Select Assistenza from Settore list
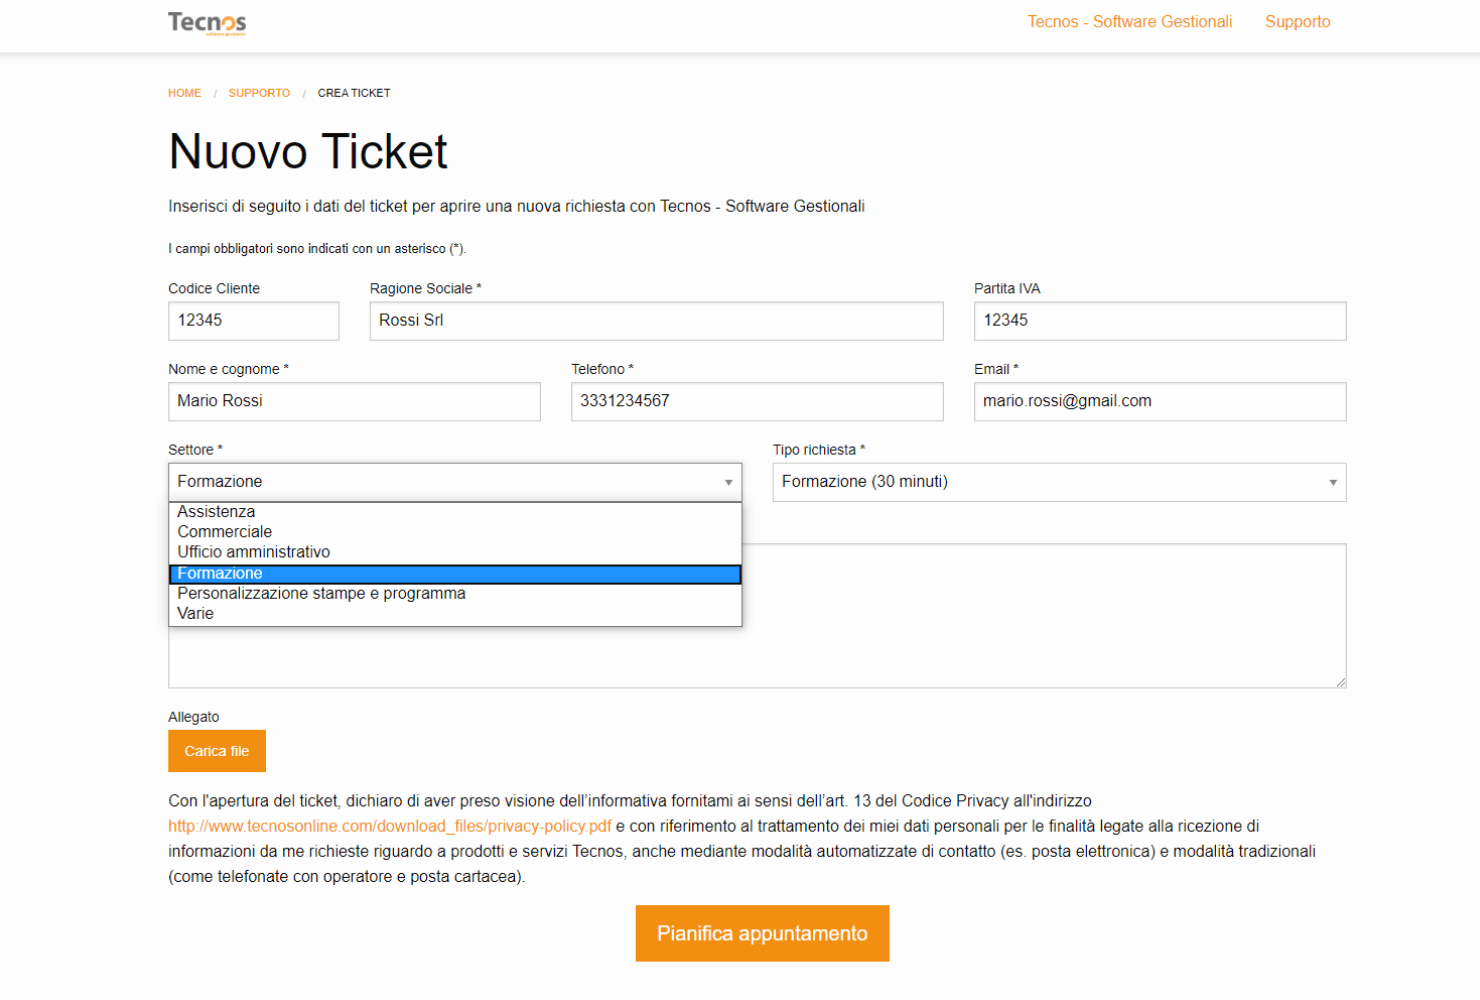 (x=455, y=512)
